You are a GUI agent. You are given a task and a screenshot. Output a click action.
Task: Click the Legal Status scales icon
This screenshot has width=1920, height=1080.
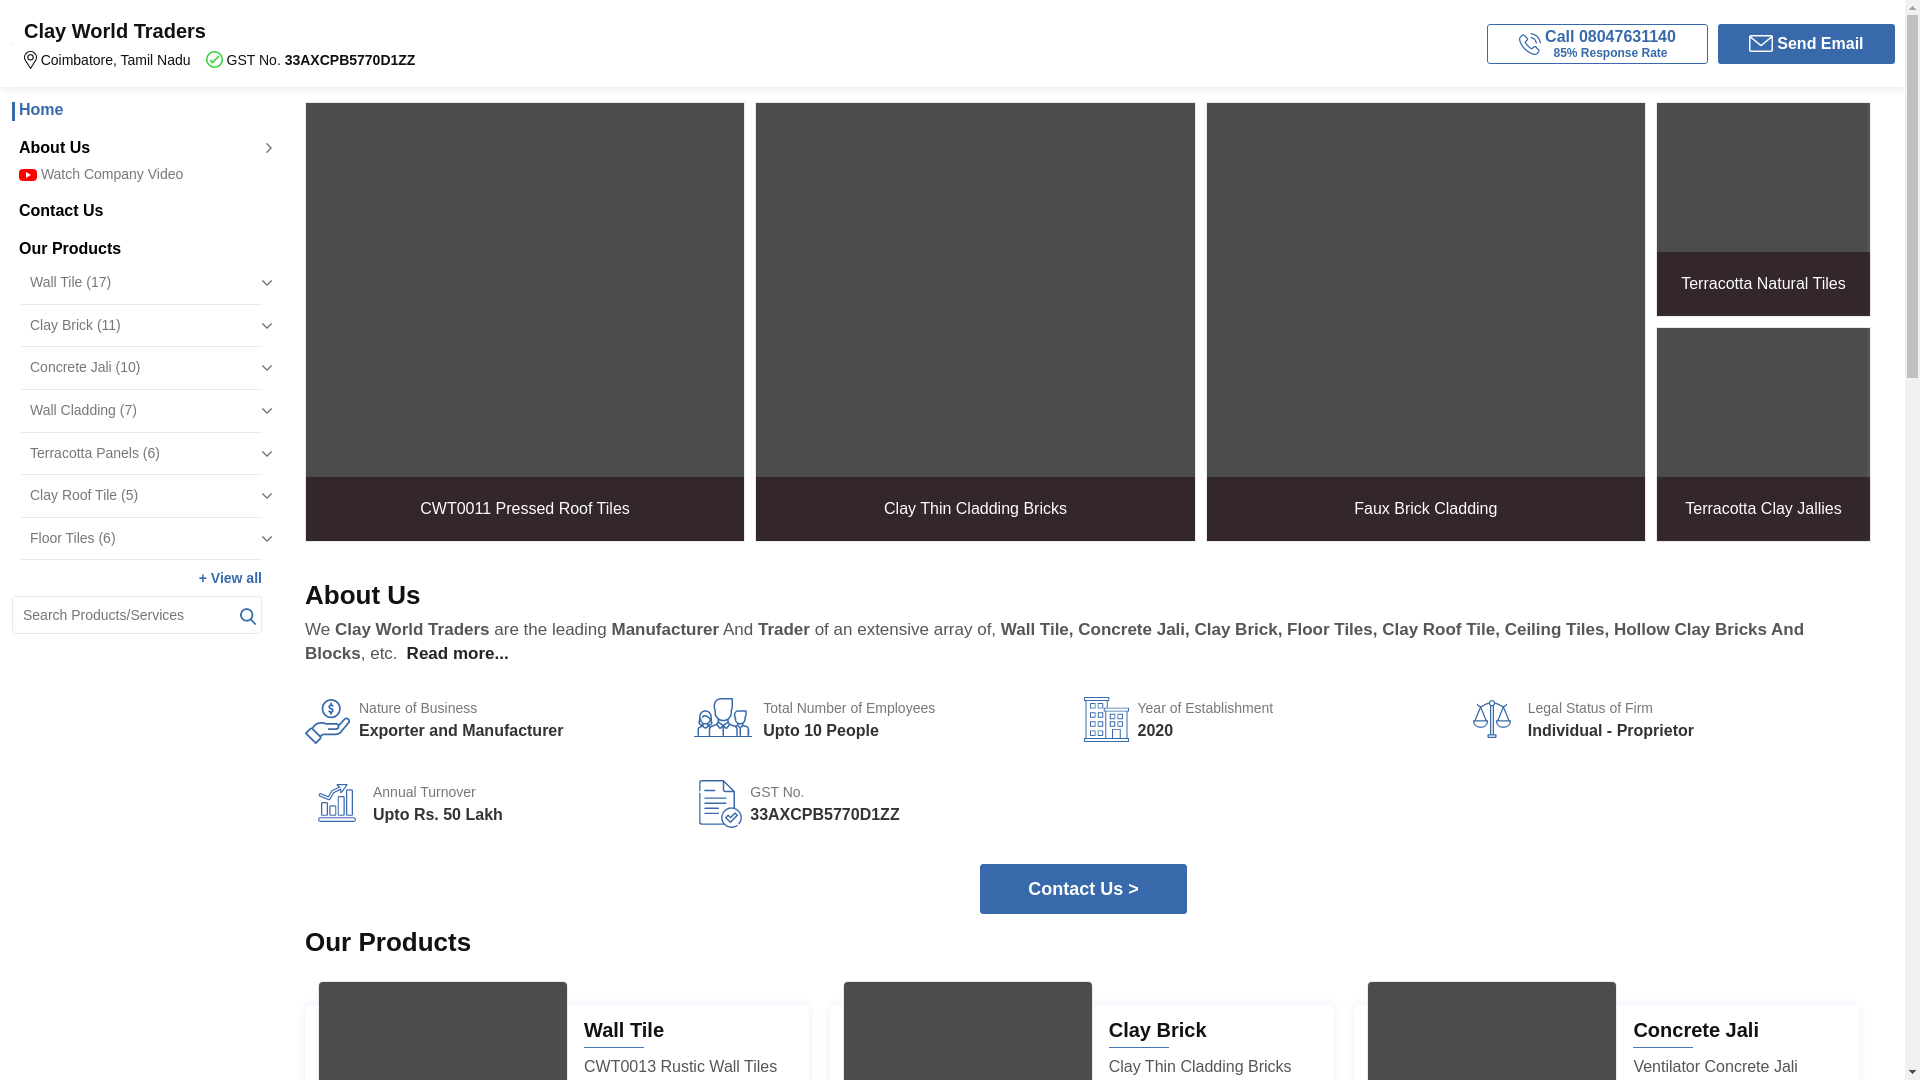click(1491, 719)
